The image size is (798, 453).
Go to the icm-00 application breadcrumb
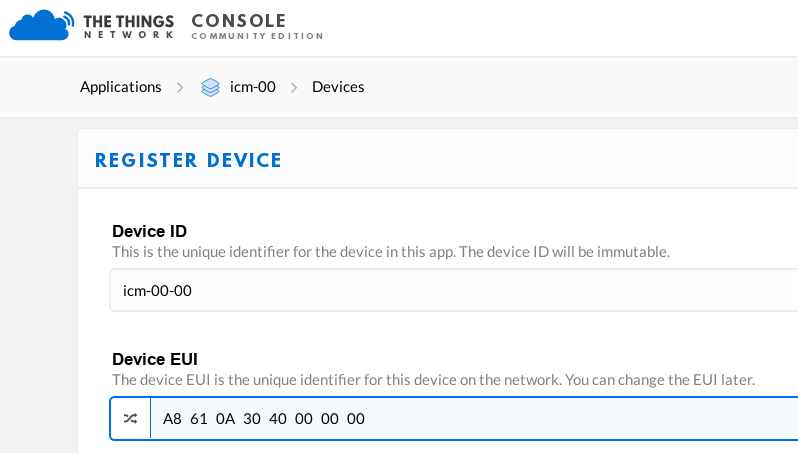252,87
